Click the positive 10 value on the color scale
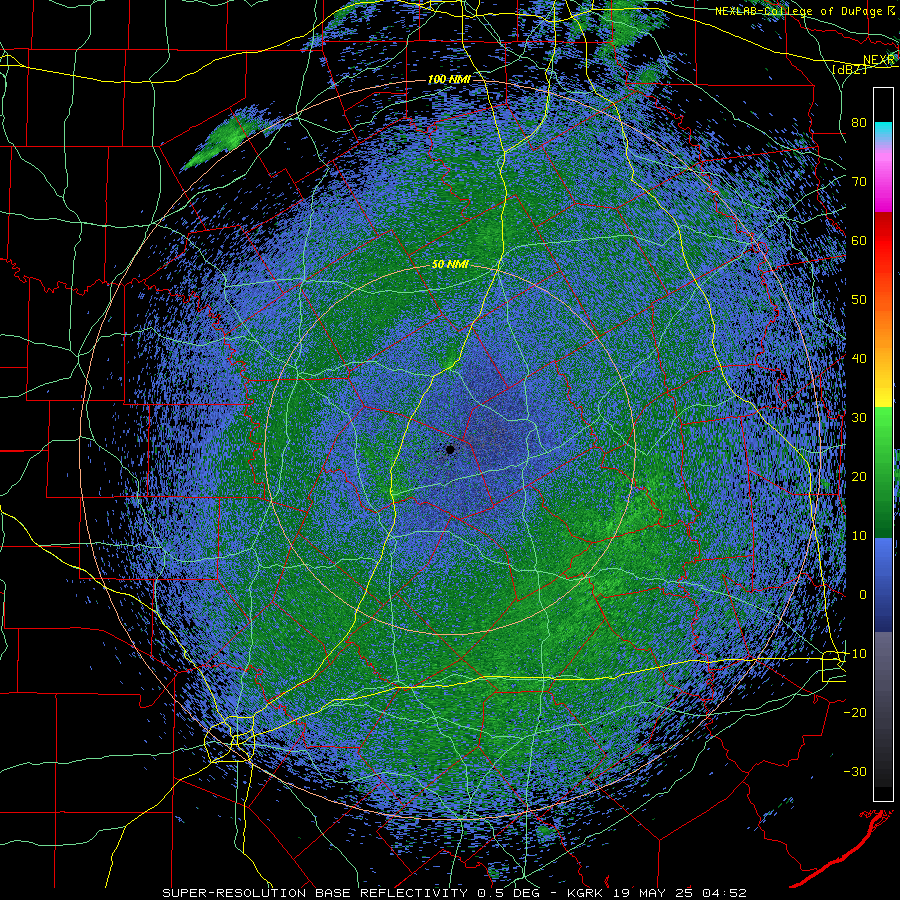900x900 pixels. (x=859, y=536)
